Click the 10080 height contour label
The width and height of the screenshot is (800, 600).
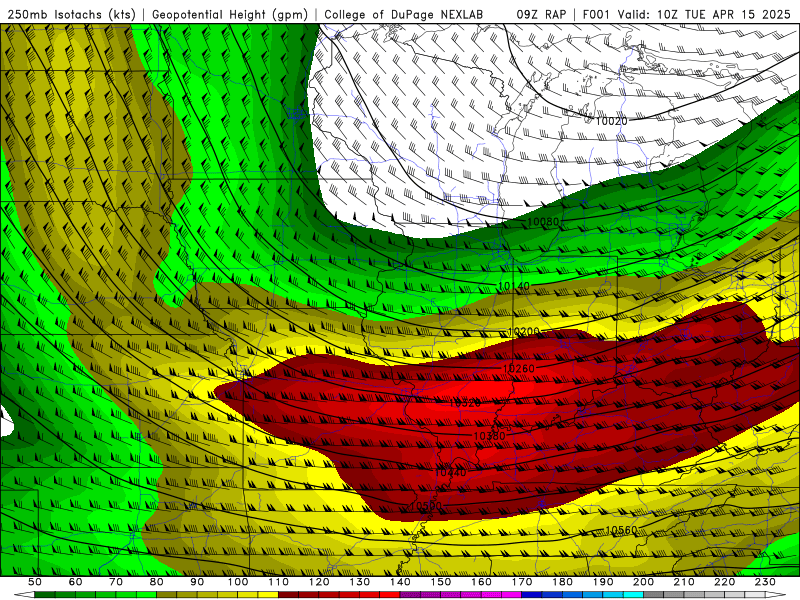click(543, 222)
